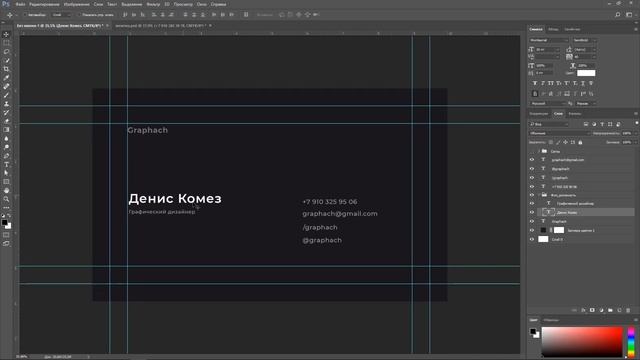Open the font size dropdown
The width and height of the screenshot is (640, 360).
[548, 49]
